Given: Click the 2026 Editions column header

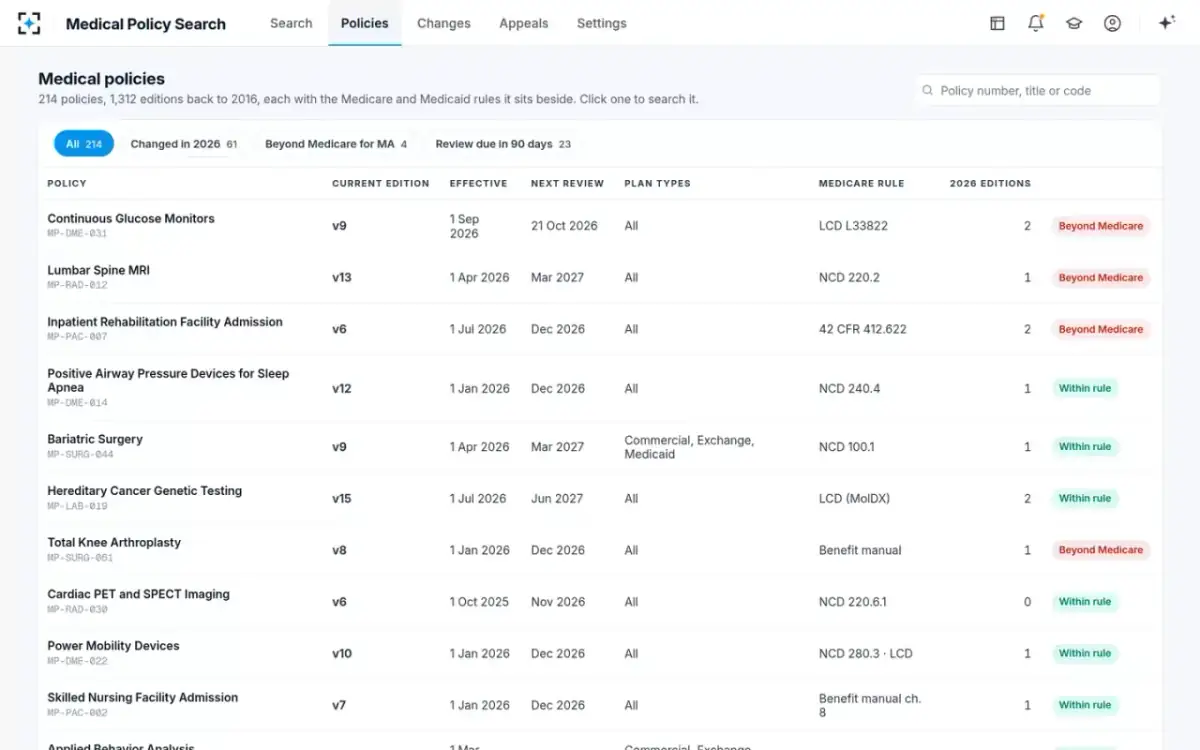Looking at the screenshot, I should [990, 183].
